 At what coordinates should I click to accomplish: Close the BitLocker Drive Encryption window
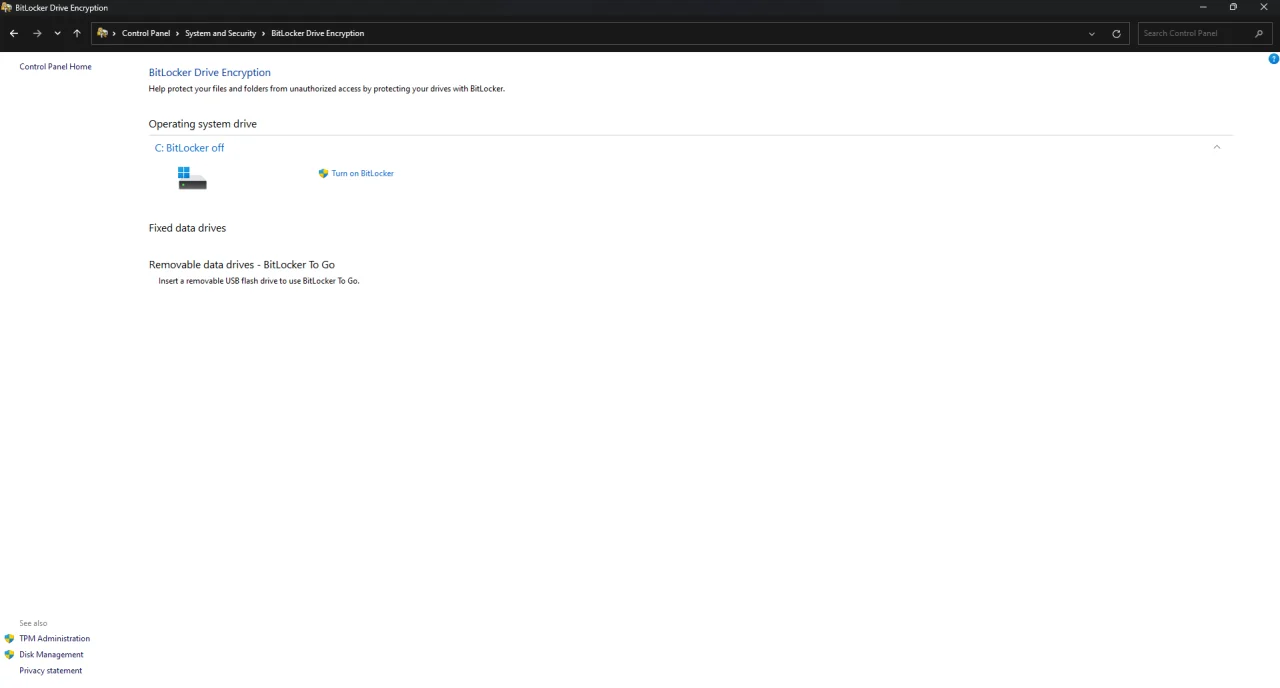tap(1264, 7)
